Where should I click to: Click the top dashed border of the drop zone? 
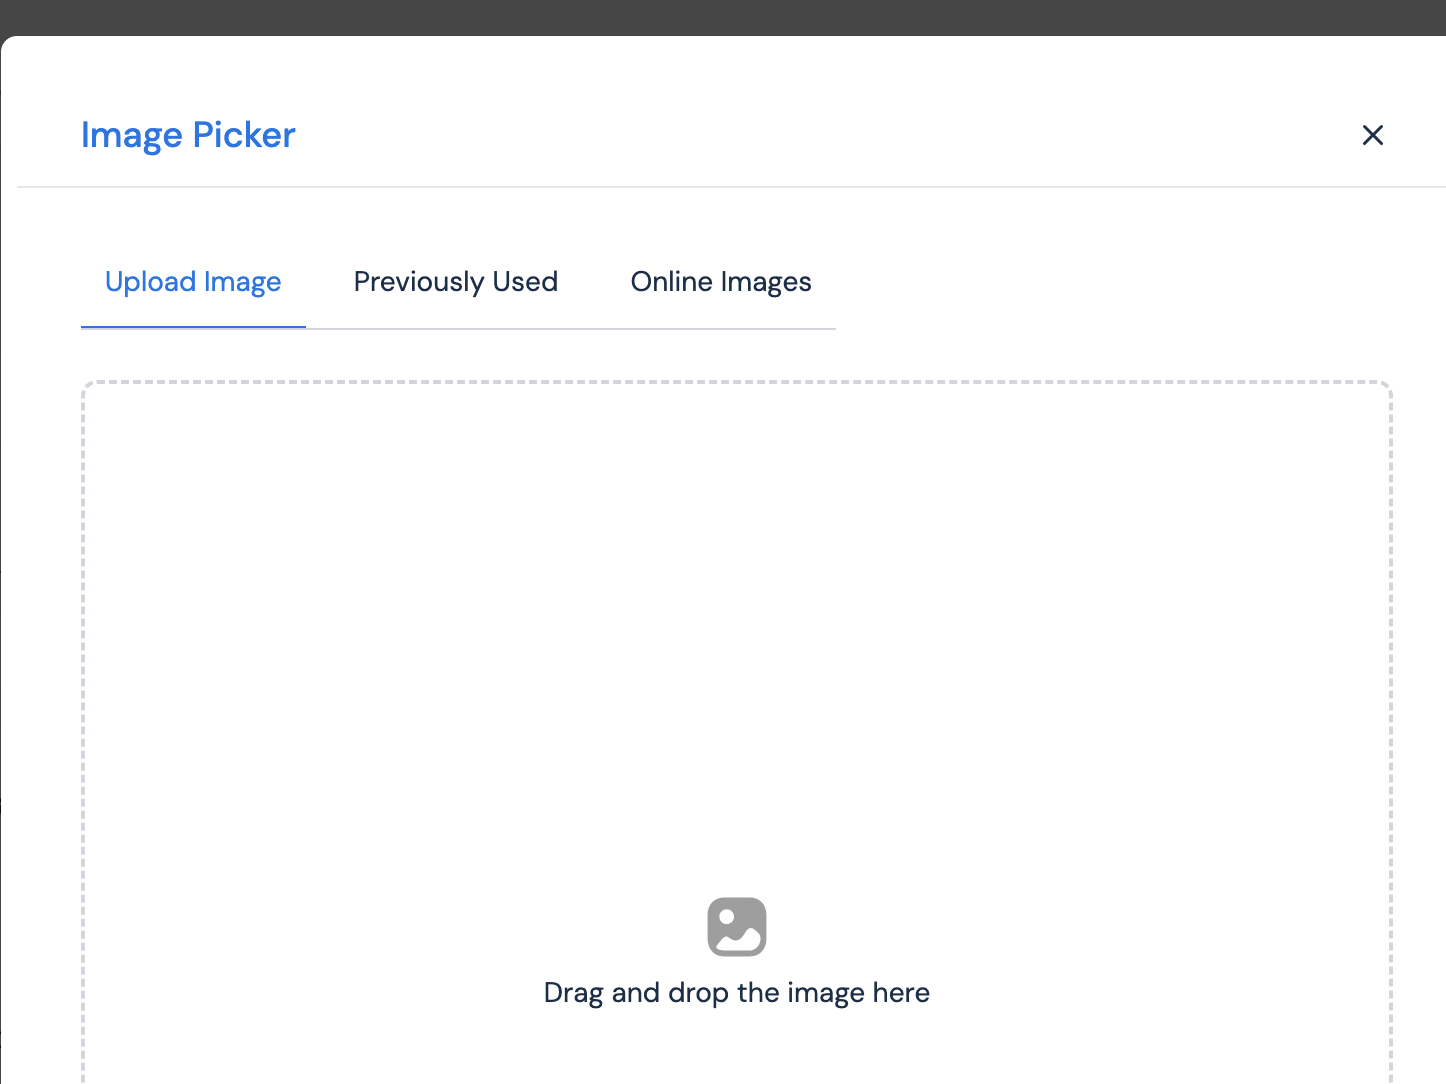click(736, 382)
